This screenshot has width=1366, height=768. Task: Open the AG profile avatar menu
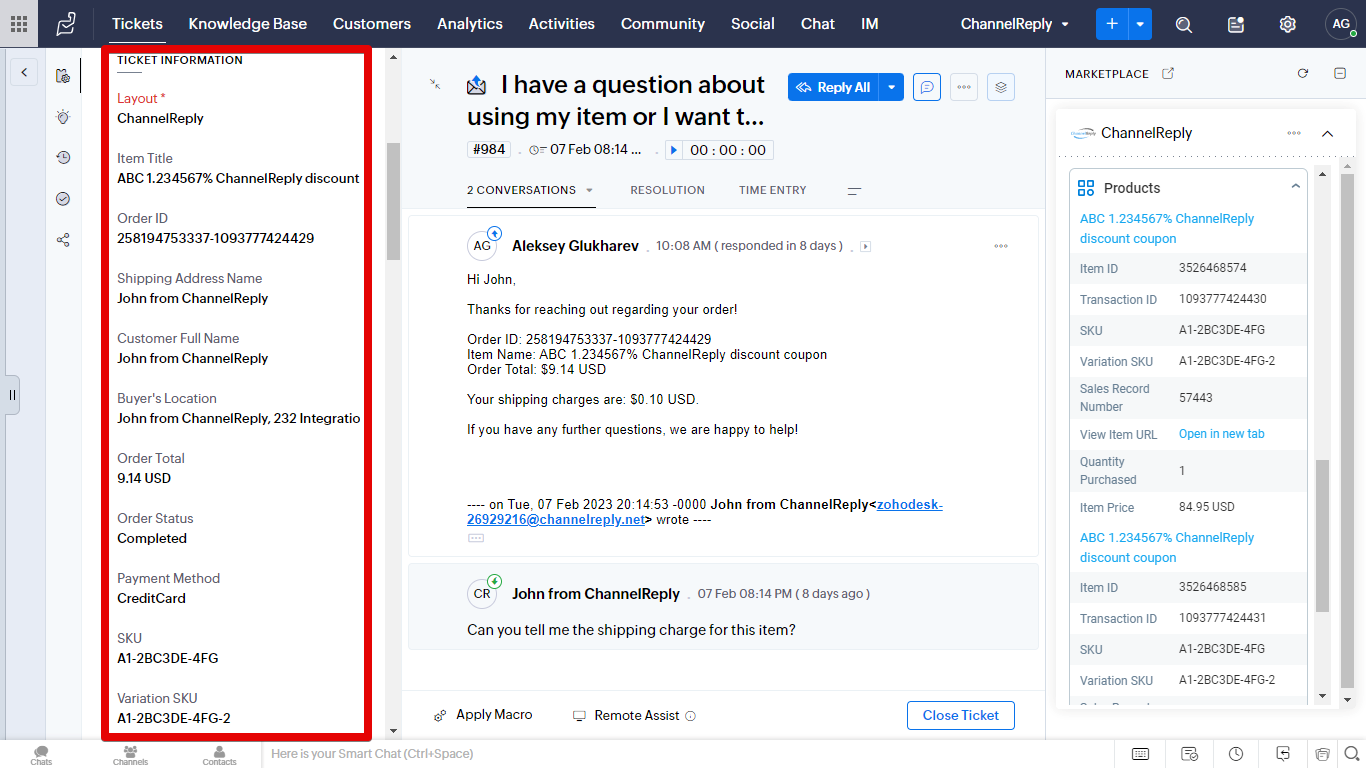[1340, 24]
